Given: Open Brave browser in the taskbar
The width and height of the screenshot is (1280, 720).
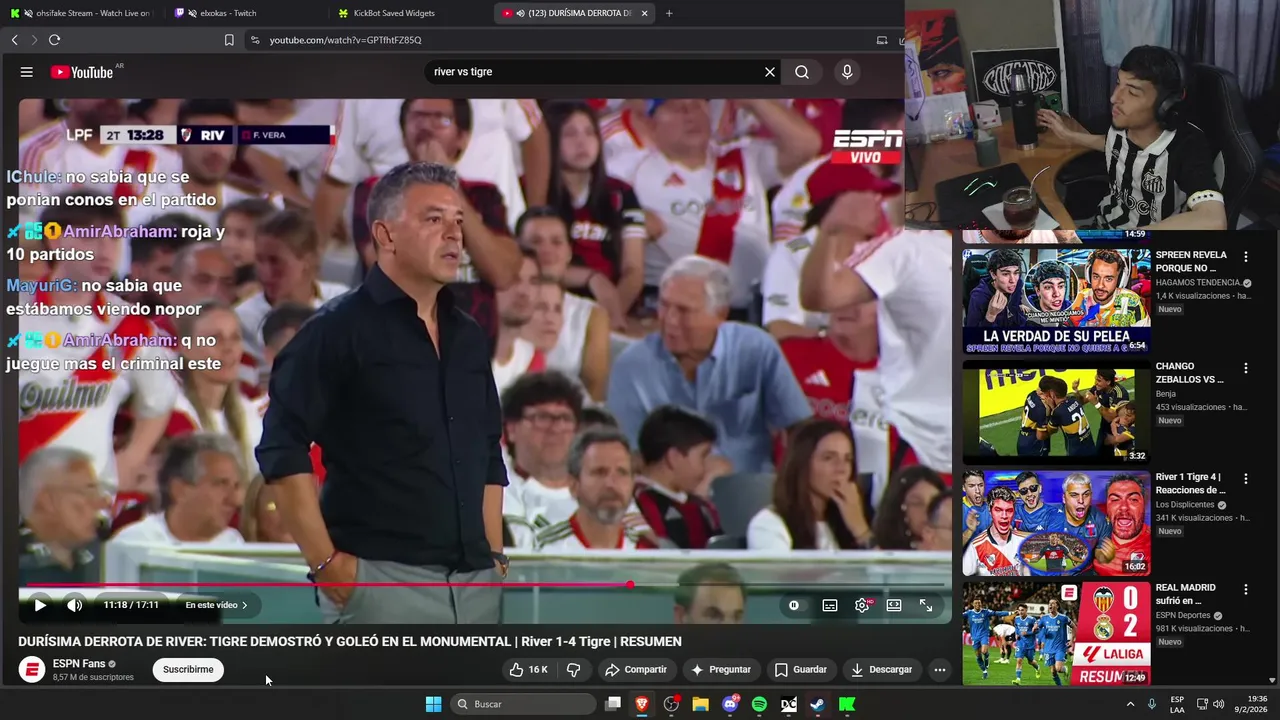Looking at the screenshot, I should pyautogui.click(x=642, y=704).
